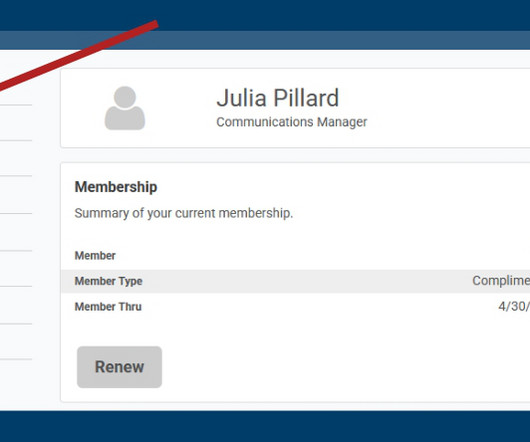Click the Member Thru row label

point(108,307)
